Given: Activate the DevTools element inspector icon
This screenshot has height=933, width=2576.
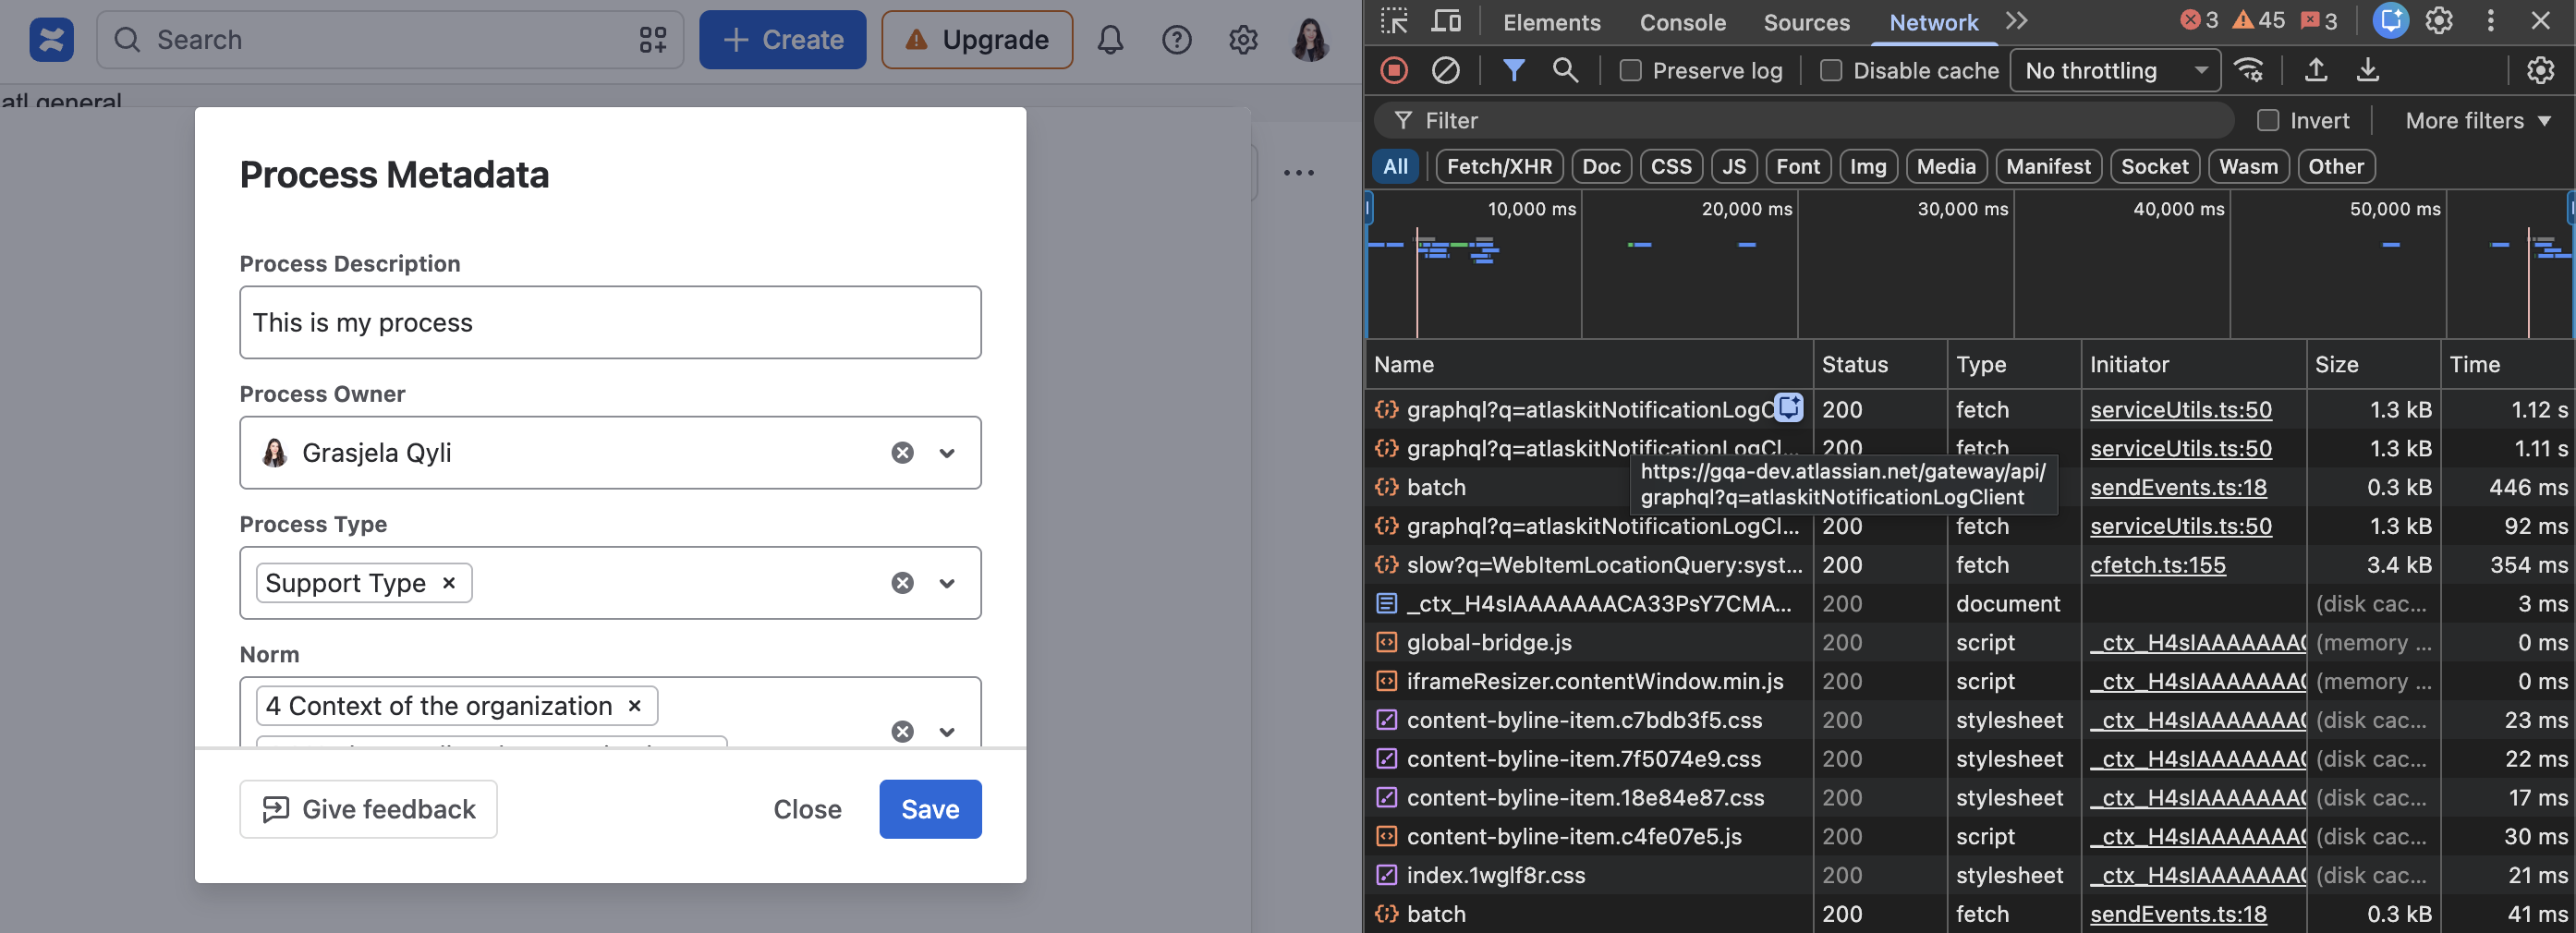Looking at the screenshot, I should click(1394, 21).
